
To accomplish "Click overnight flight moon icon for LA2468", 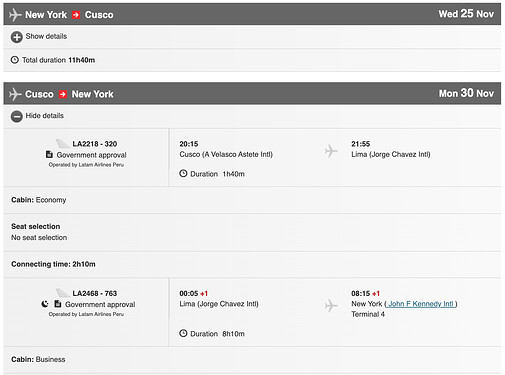I will point(45,304).
